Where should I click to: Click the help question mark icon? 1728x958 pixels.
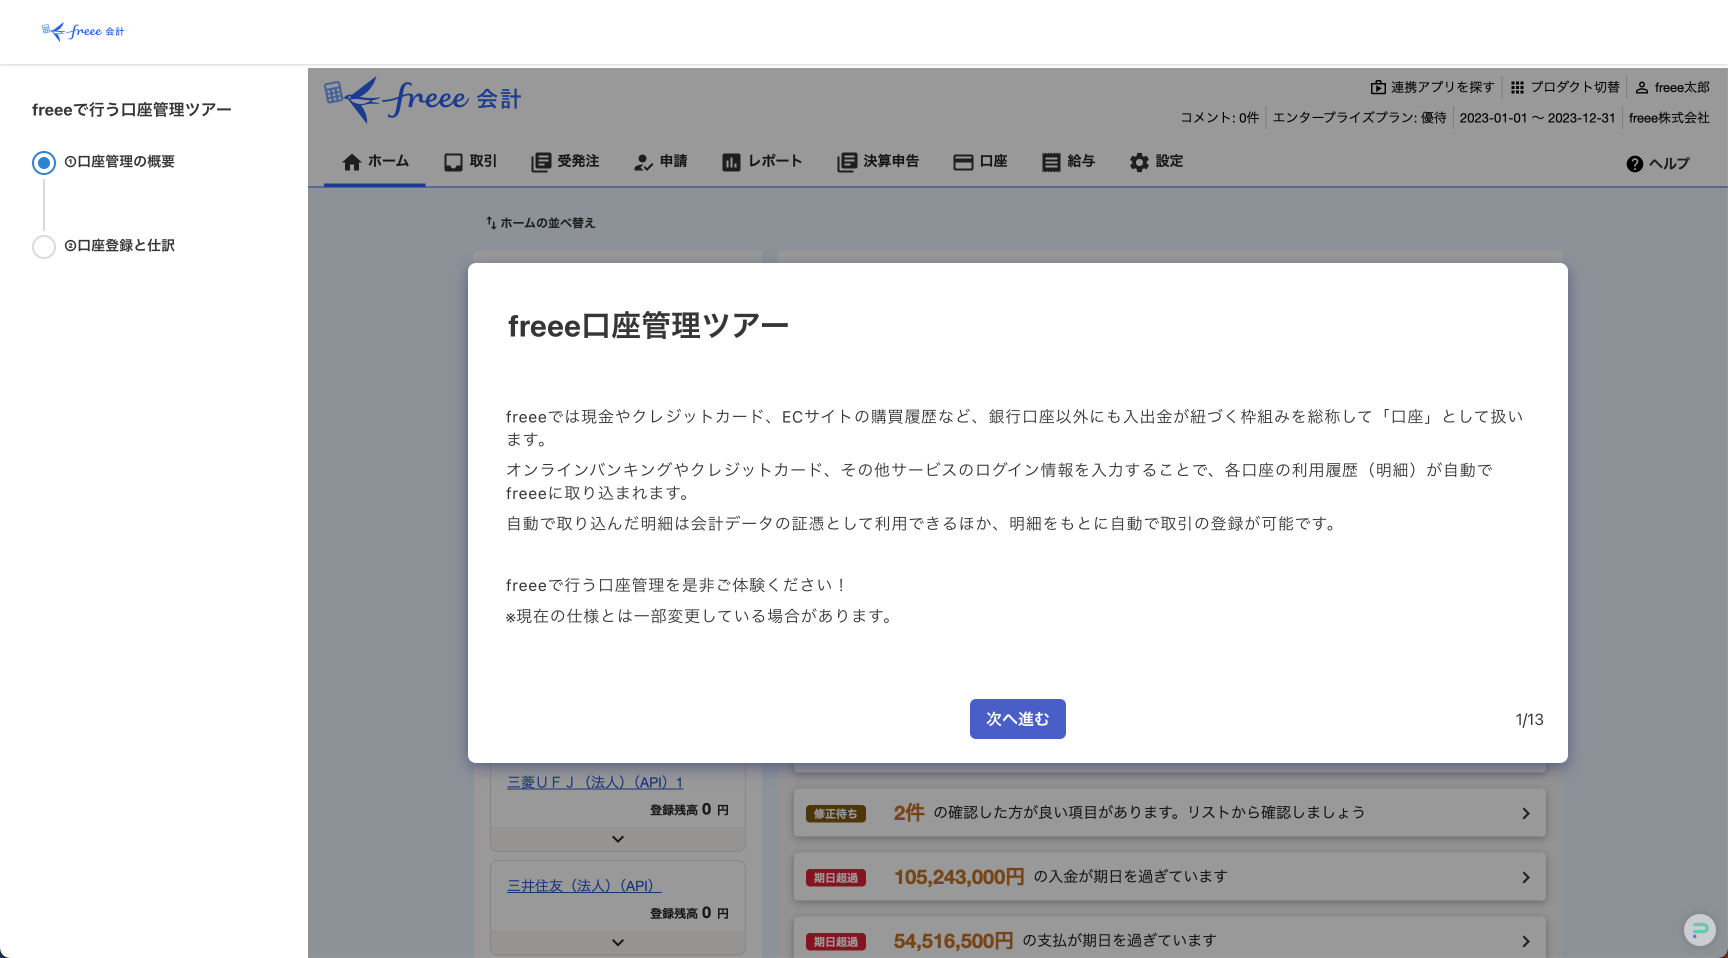tap(1635, 164)
